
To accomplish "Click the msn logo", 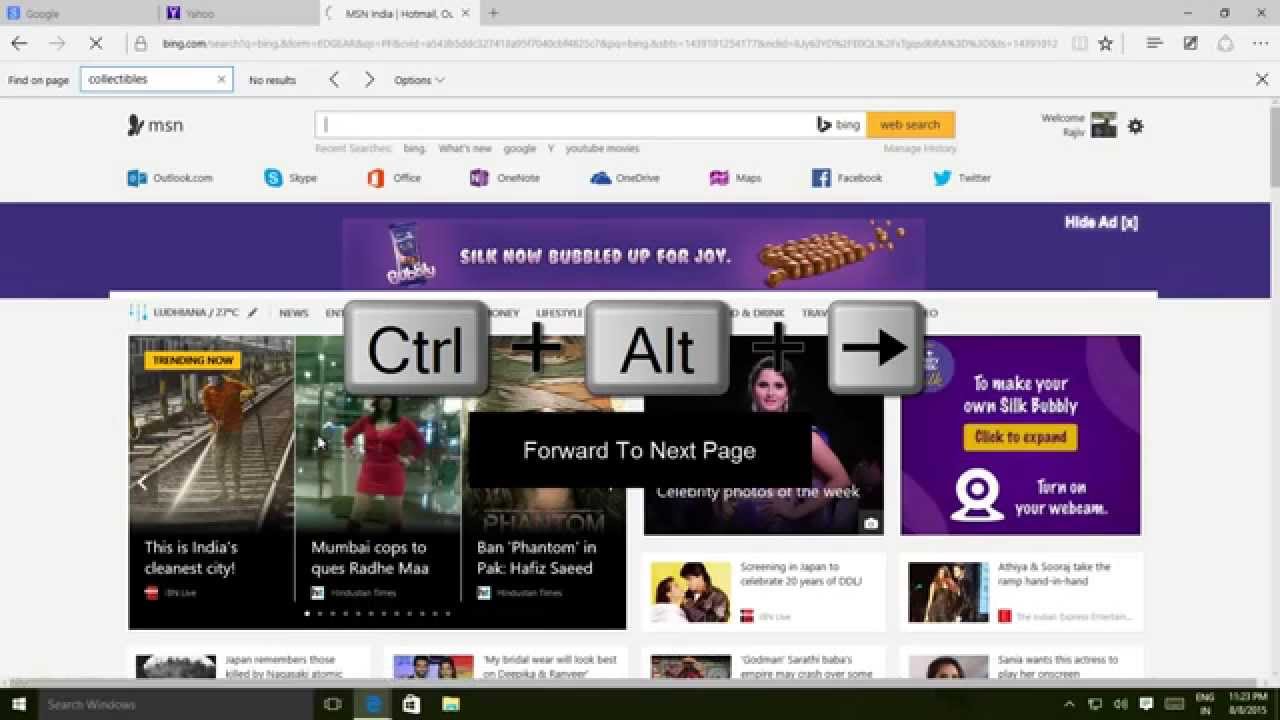I will 155,125.
